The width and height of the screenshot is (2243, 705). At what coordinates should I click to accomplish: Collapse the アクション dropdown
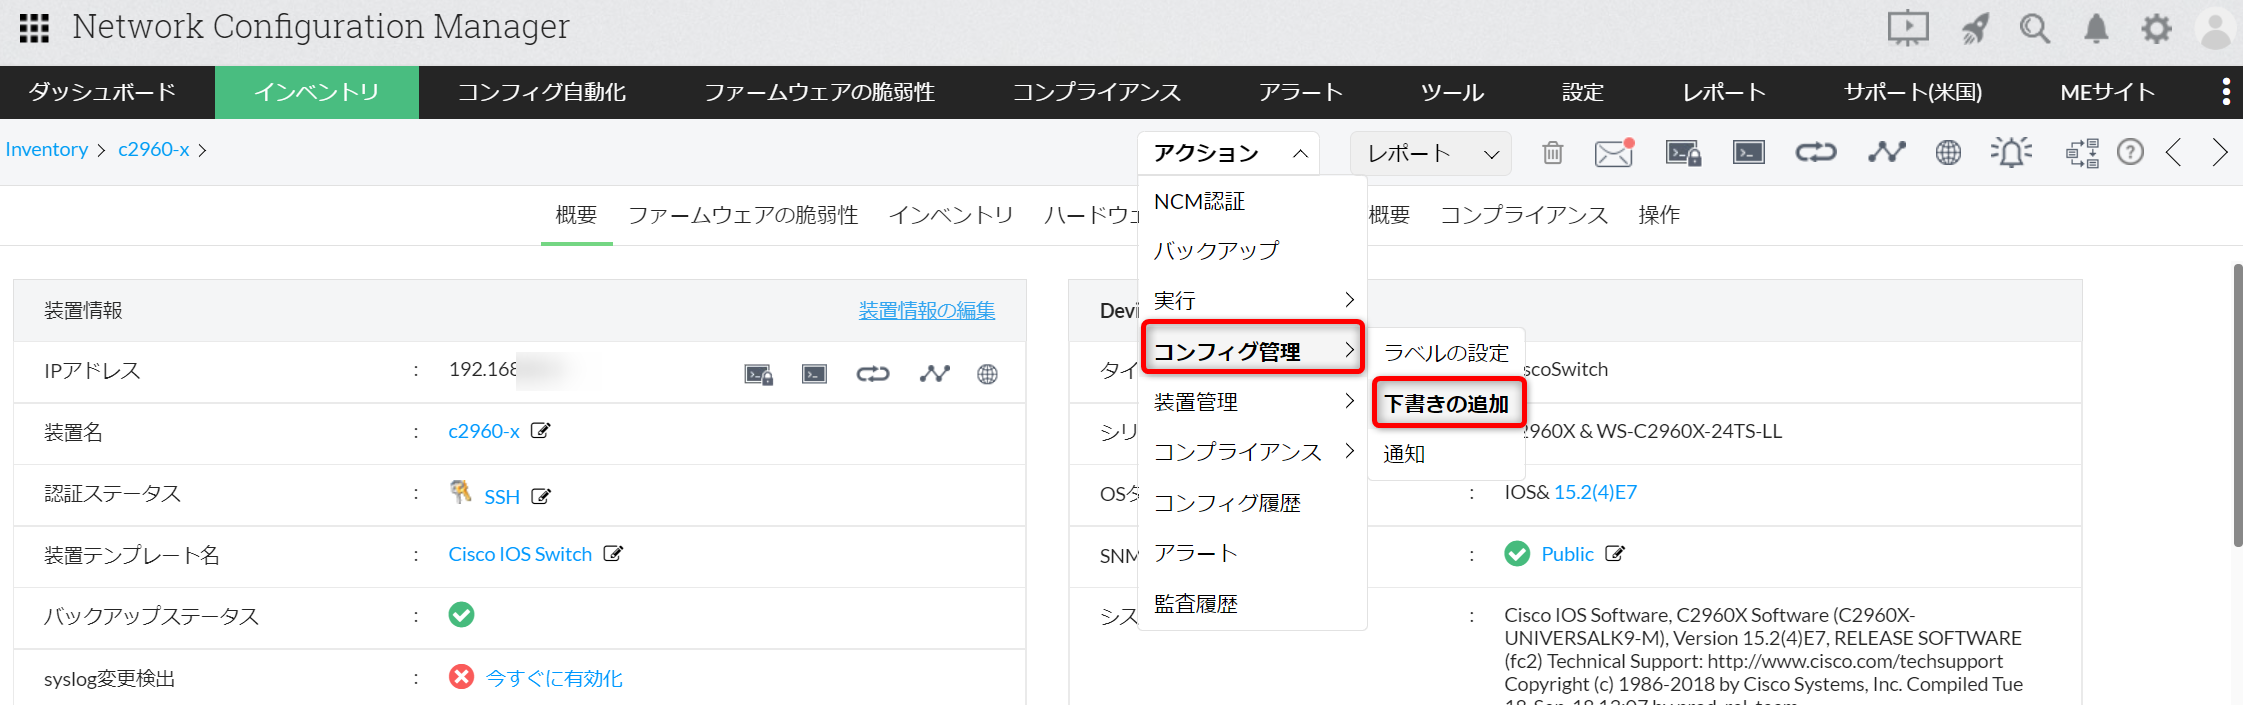pyautogui.click(x=1229, y=153)
